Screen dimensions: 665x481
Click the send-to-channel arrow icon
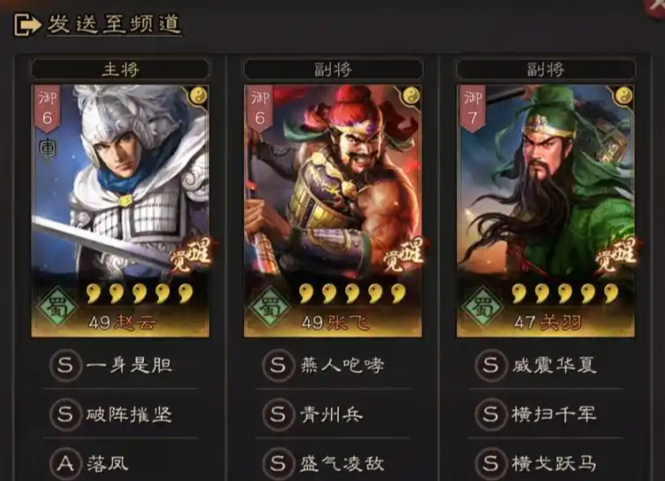[x=28, y=25]
